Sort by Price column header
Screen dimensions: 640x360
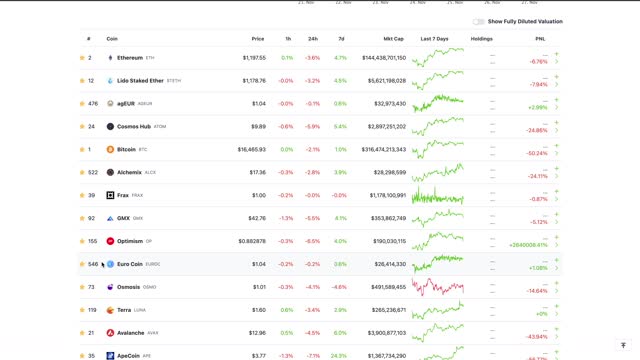(258, 39)
